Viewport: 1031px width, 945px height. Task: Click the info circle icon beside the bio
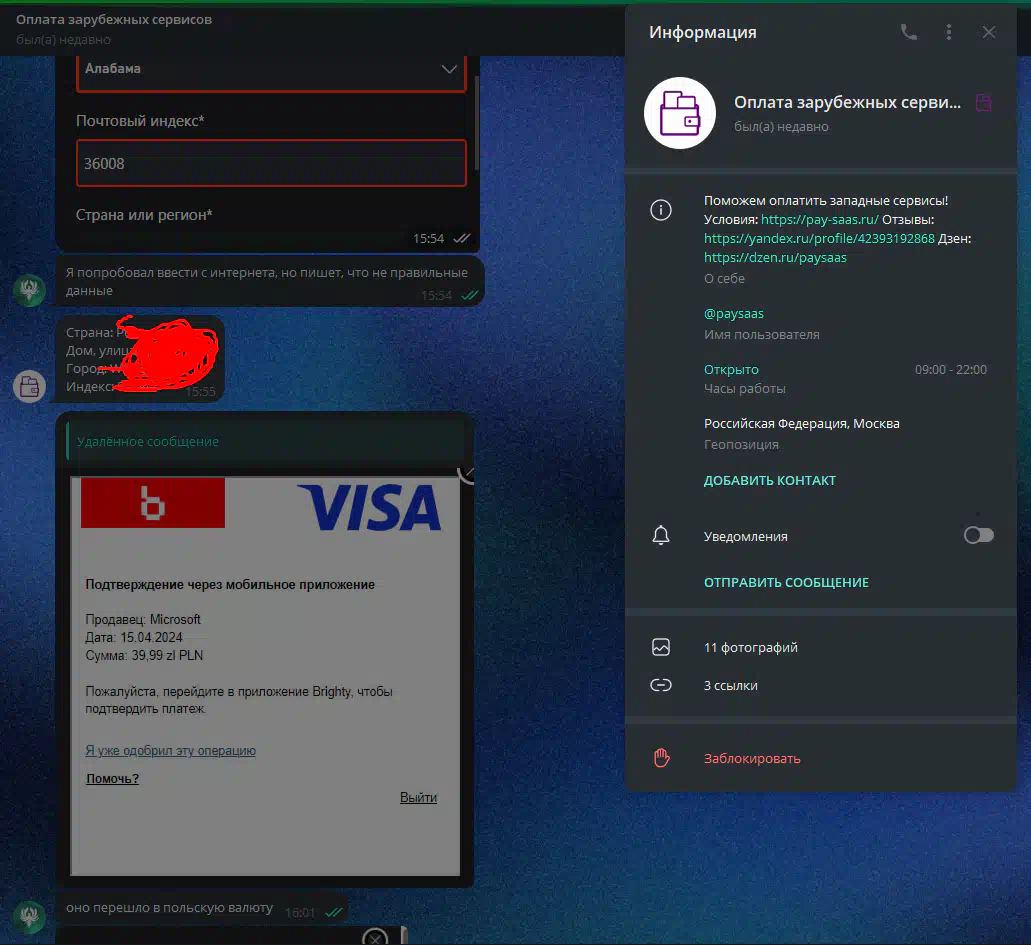661,210
